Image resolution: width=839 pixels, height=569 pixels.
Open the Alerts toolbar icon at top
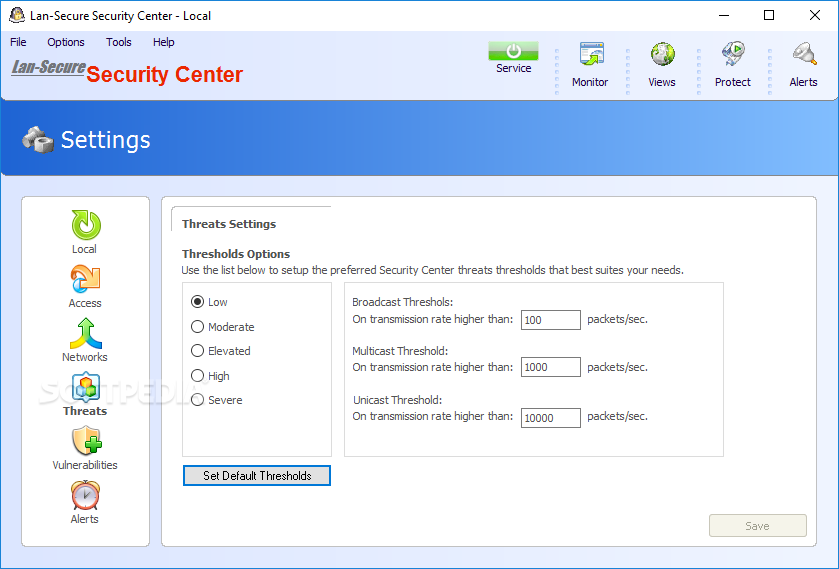click(804, 54)
